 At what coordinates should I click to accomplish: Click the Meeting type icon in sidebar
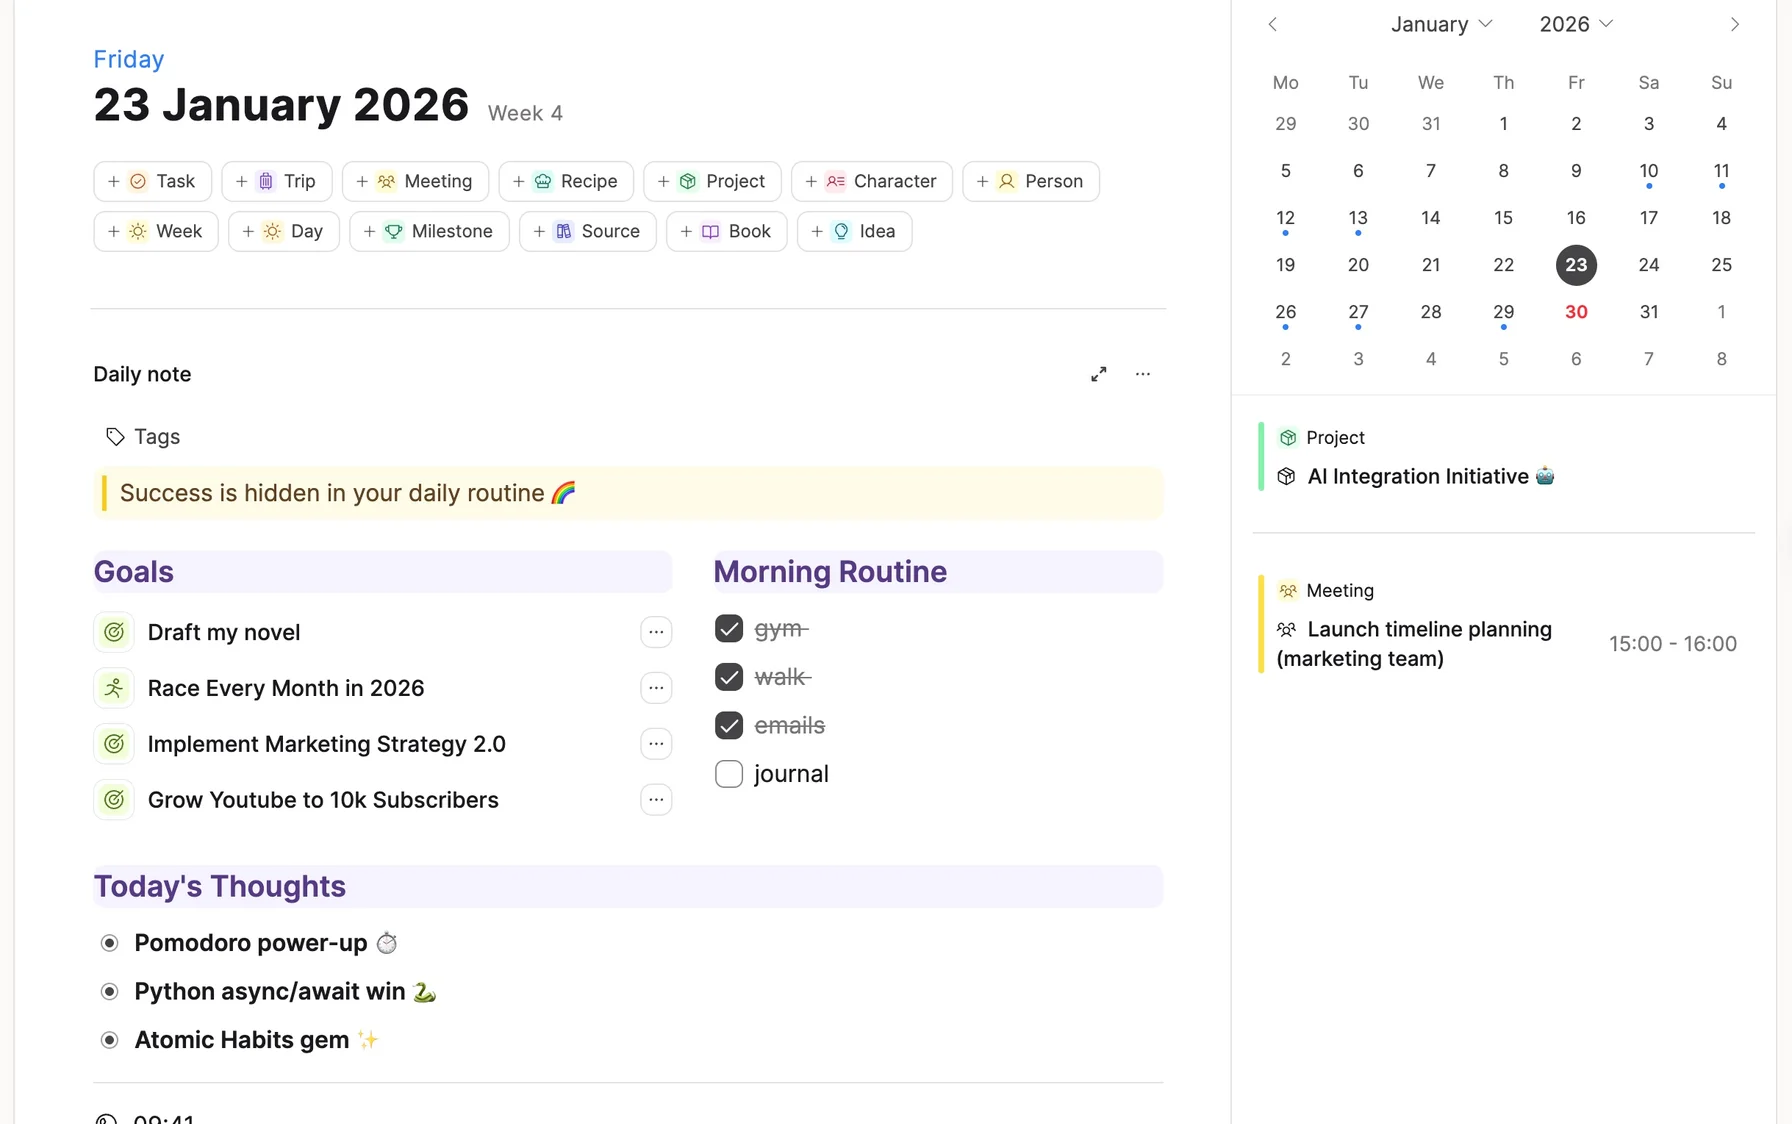point(1288,591)
